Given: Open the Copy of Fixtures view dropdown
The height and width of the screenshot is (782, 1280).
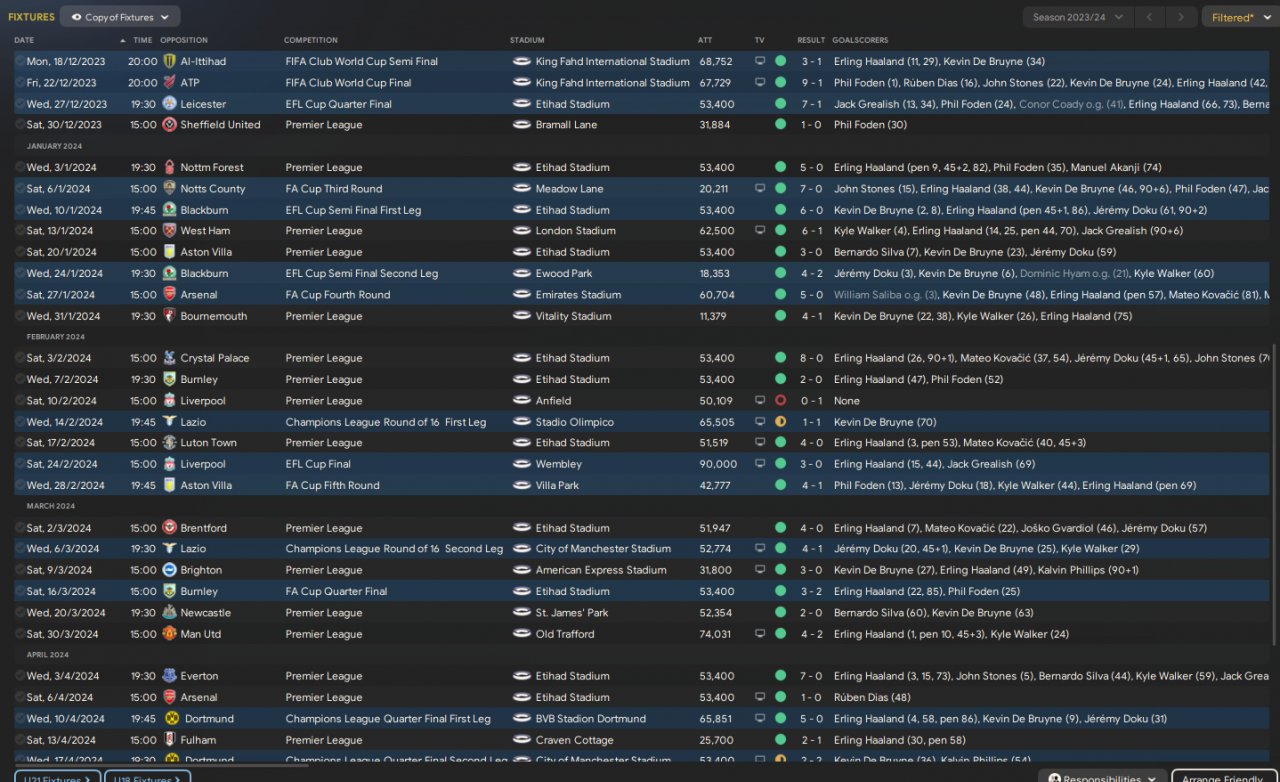Looking at the screenshot, I should coord(120,17).
